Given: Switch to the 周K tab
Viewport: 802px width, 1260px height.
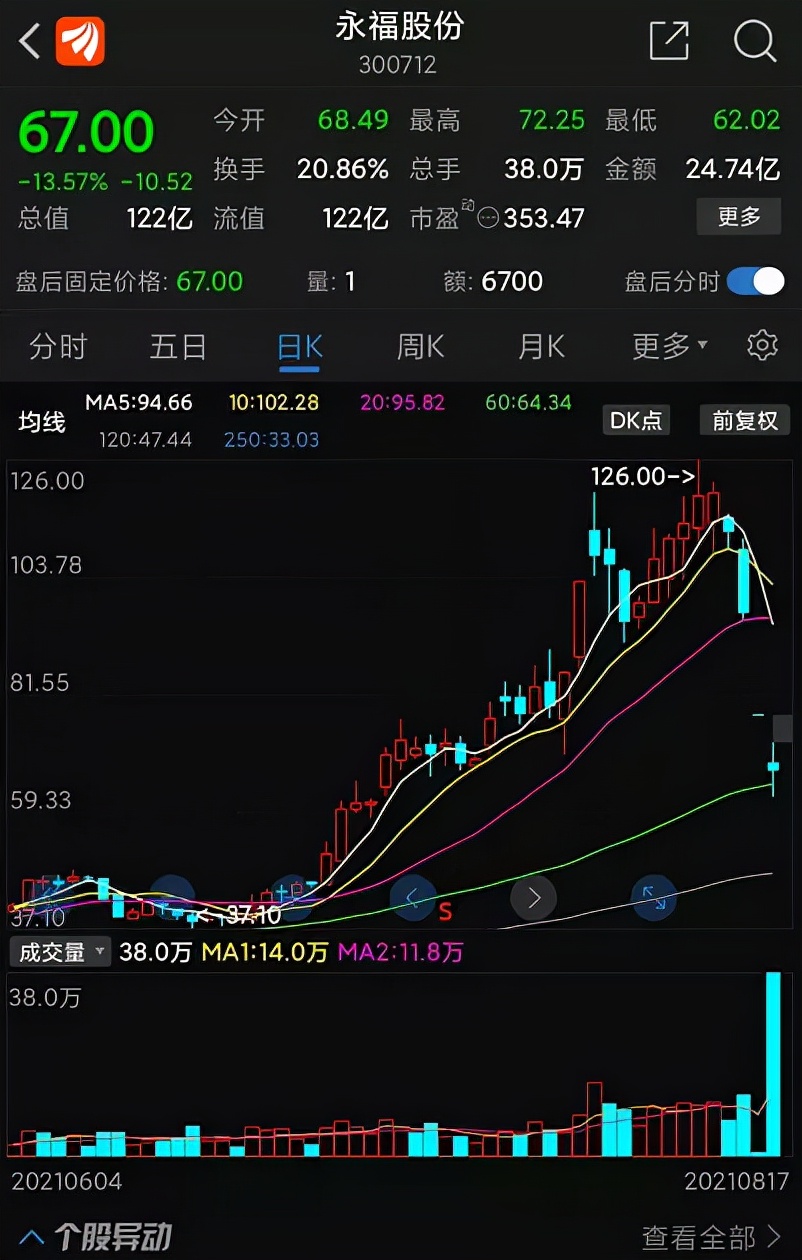Looking at the screenshot, I should 417,345.
